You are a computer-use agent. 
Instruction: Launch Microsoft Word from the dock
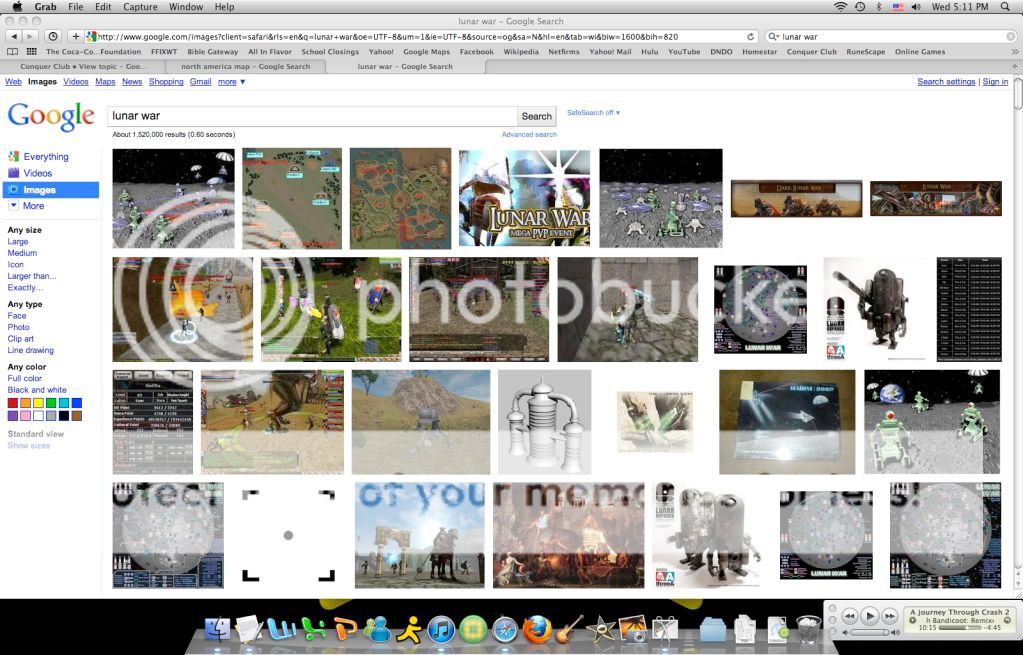pos(282,630)
